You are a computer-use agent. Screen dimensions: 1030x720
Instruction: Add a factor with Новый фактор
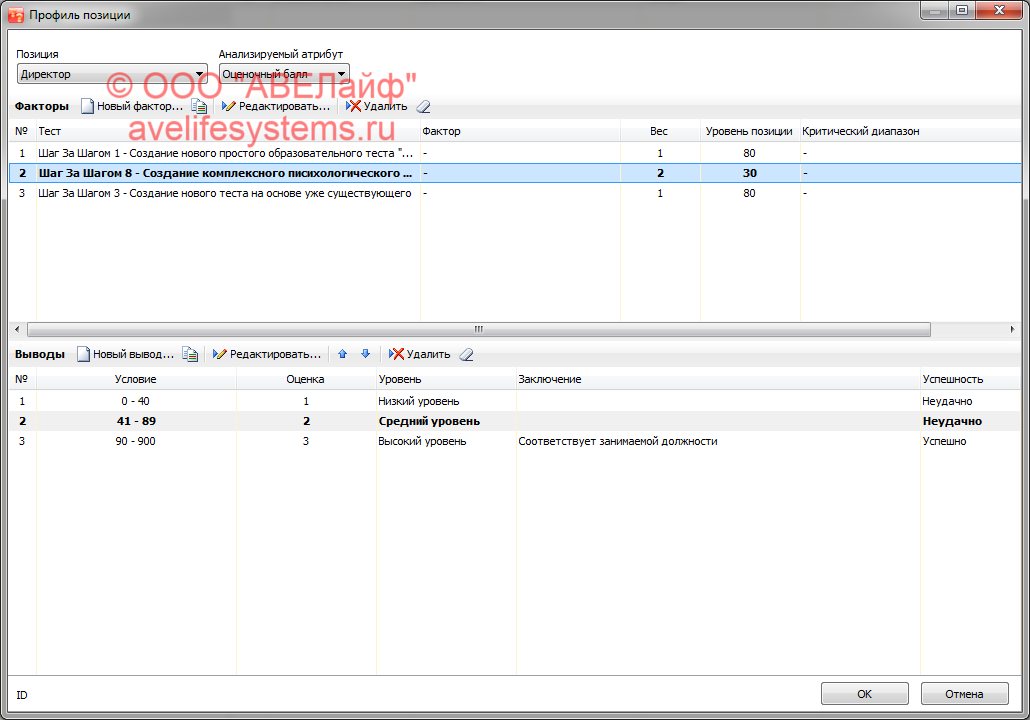point(132,106)
